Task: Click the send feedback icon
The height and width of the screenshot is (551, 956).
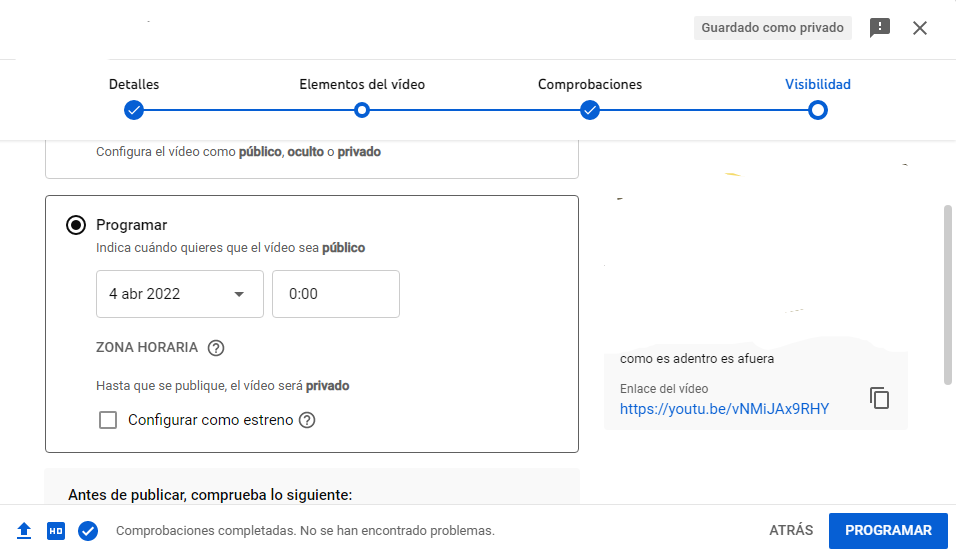Action: pyautogui.click(x=880, y=28)
